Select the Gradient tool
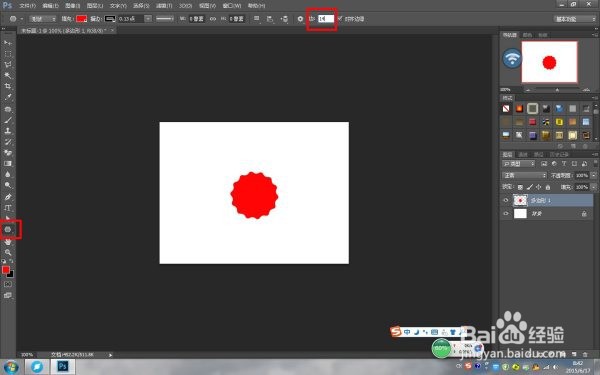Screen dimensions: 600x375 8,163
